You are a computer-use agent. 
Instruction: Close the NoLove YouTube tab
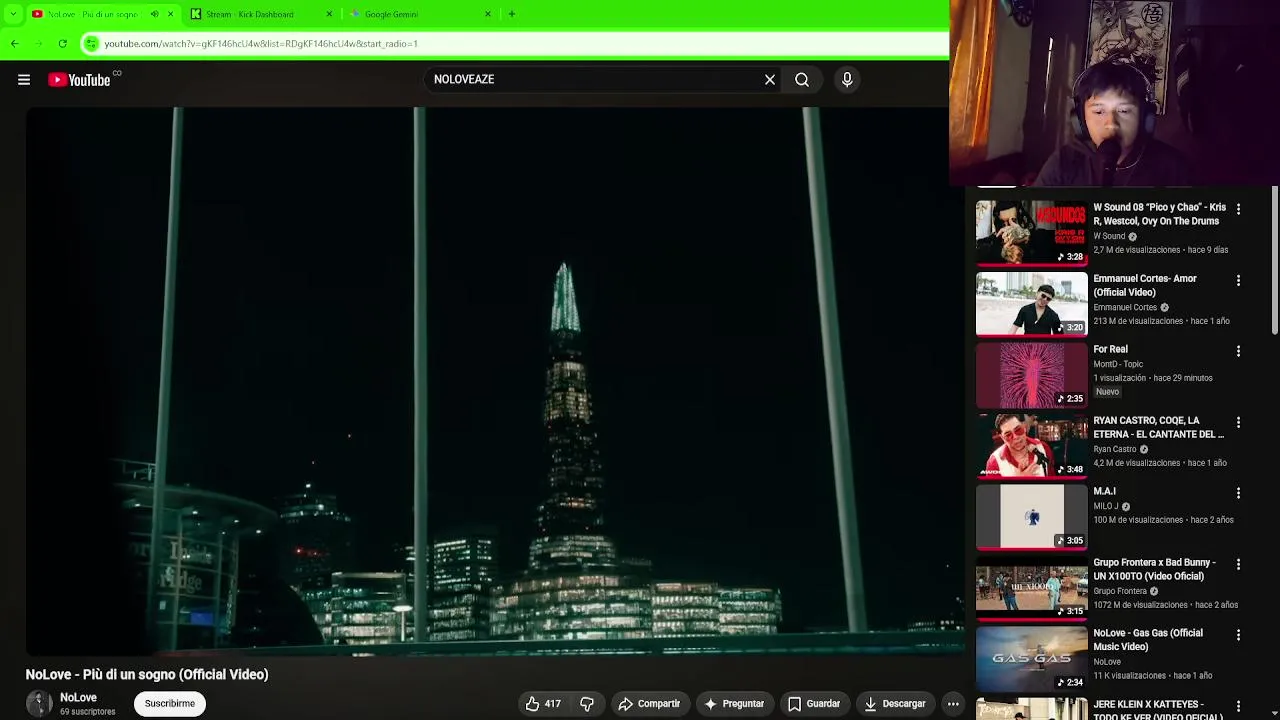170,14
